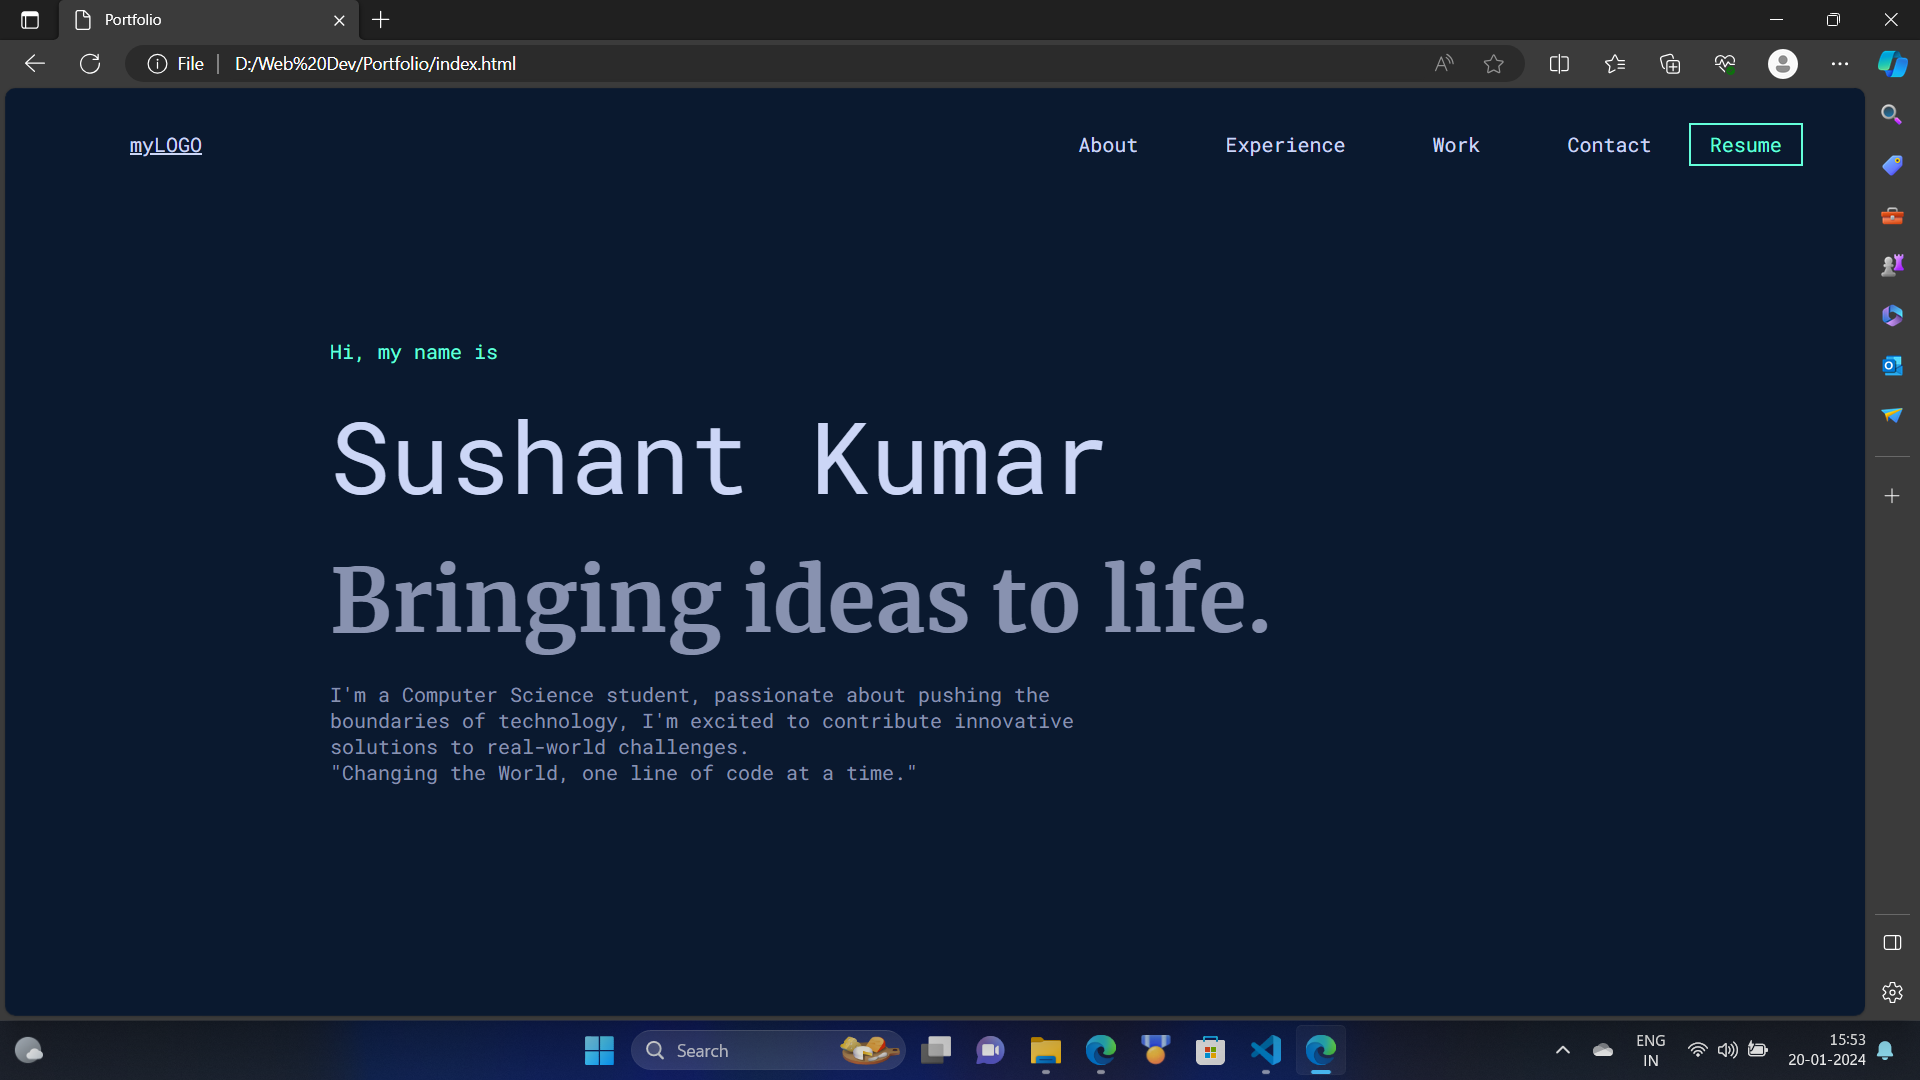Image resolution: width=1920 pixels, height=1080 pixels.
Task: Adjust the system volume from the tray
Action: [1728, 1050]
